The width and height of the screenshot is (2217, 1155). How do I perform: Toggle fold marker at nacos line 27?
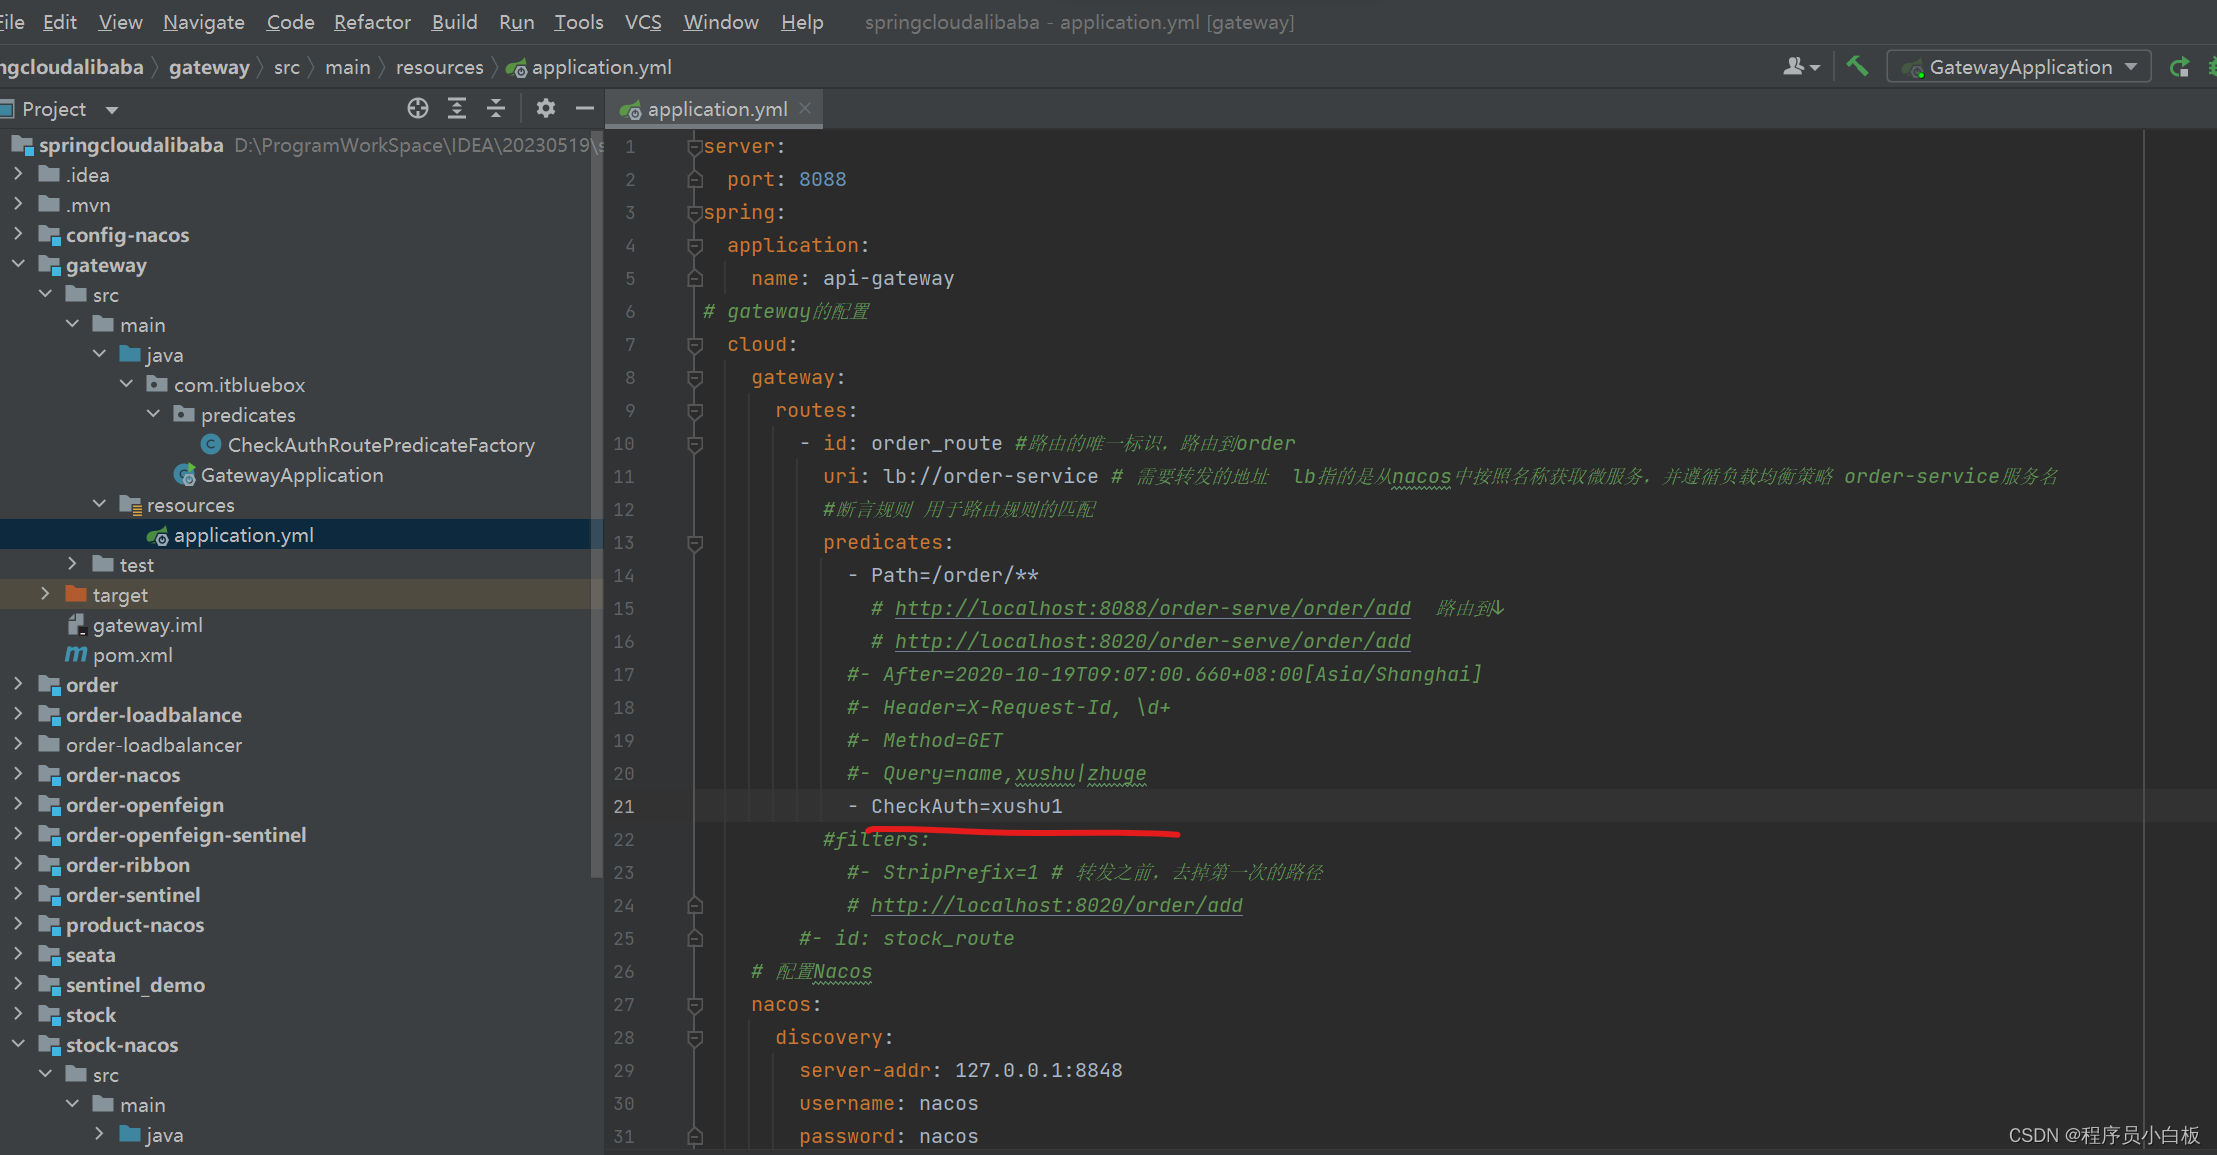[695, 1005]
